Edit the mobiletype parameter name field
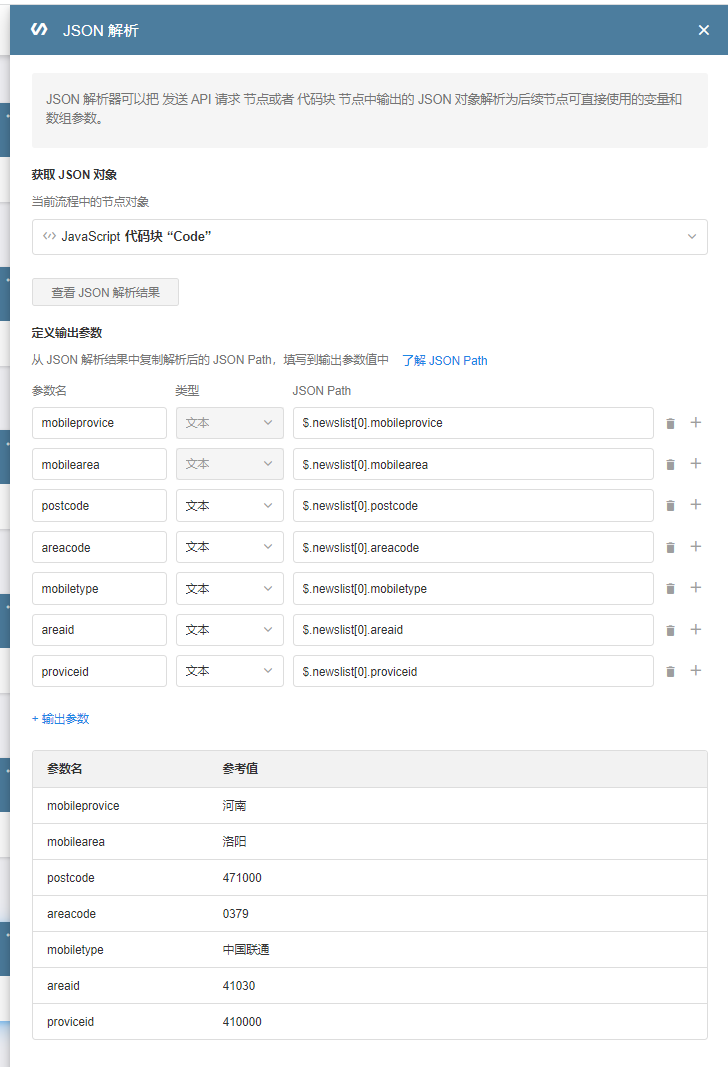This screenshot has height=1067, width=728. pos(99,589)
